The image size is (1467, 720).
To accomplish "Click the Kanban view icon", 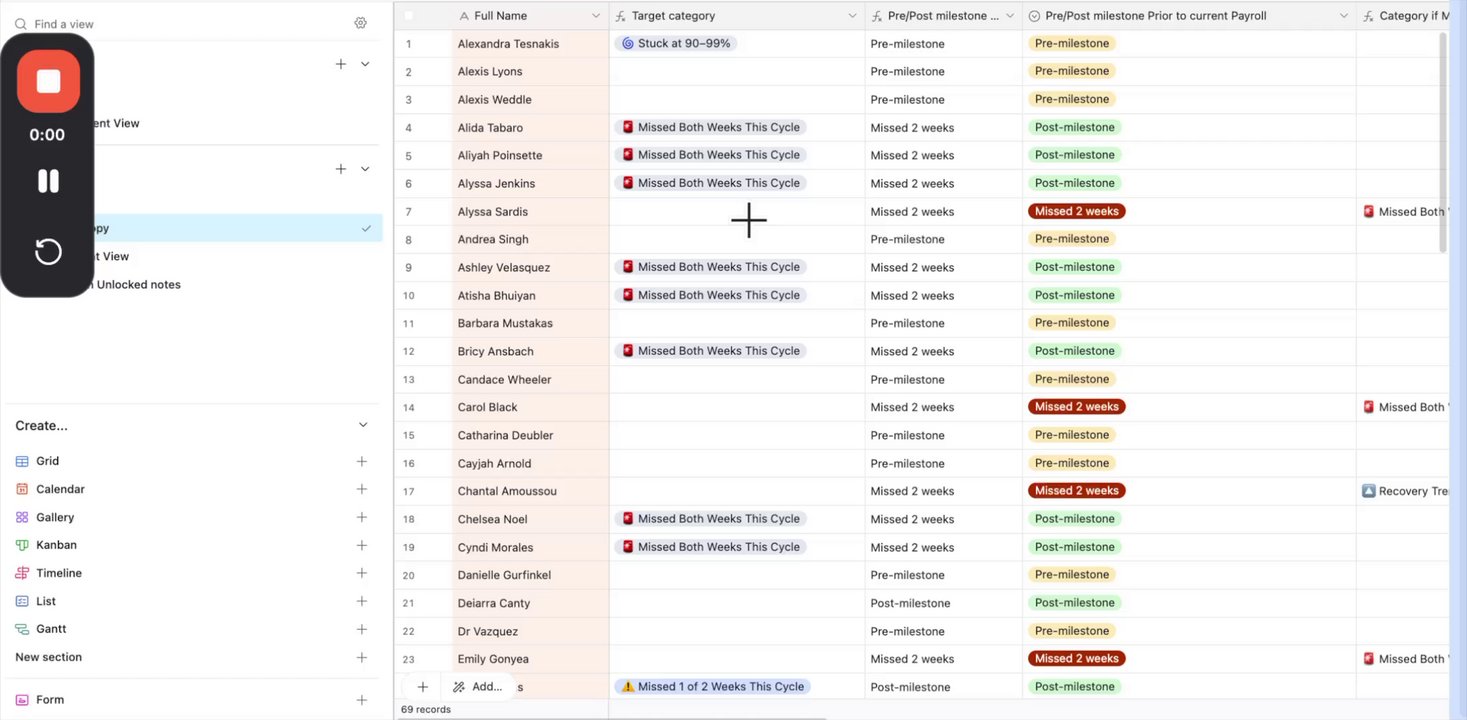I will click(22, 545).
